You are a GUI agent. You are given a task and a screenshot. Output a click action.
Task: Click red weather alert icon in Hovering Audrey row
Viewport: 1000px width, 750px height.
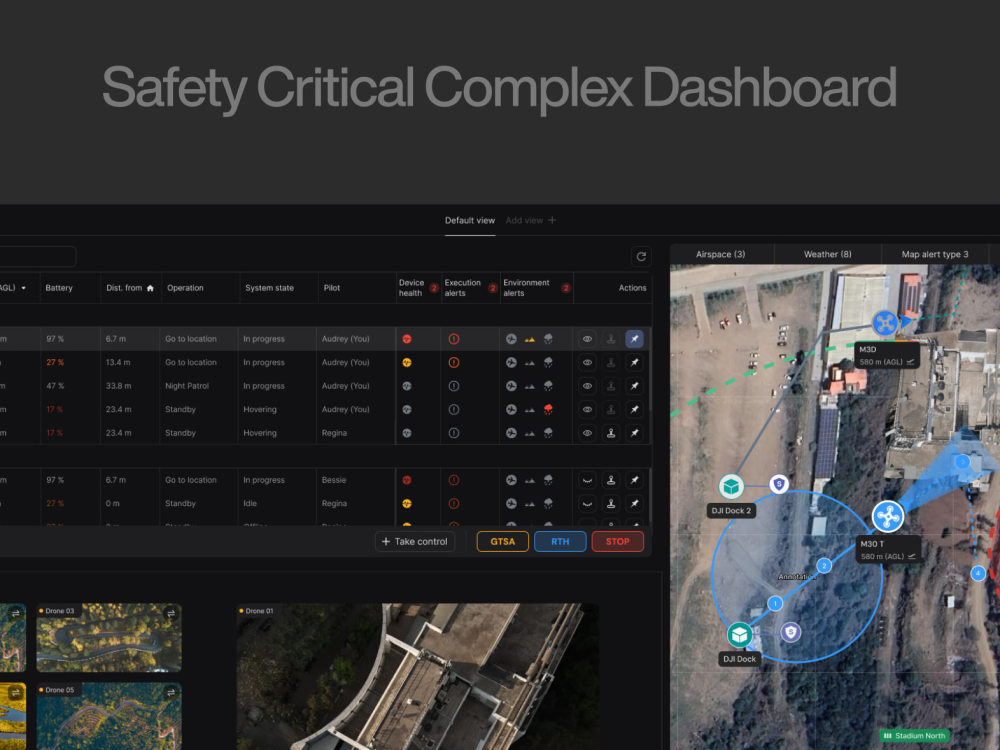pos(548,409)
